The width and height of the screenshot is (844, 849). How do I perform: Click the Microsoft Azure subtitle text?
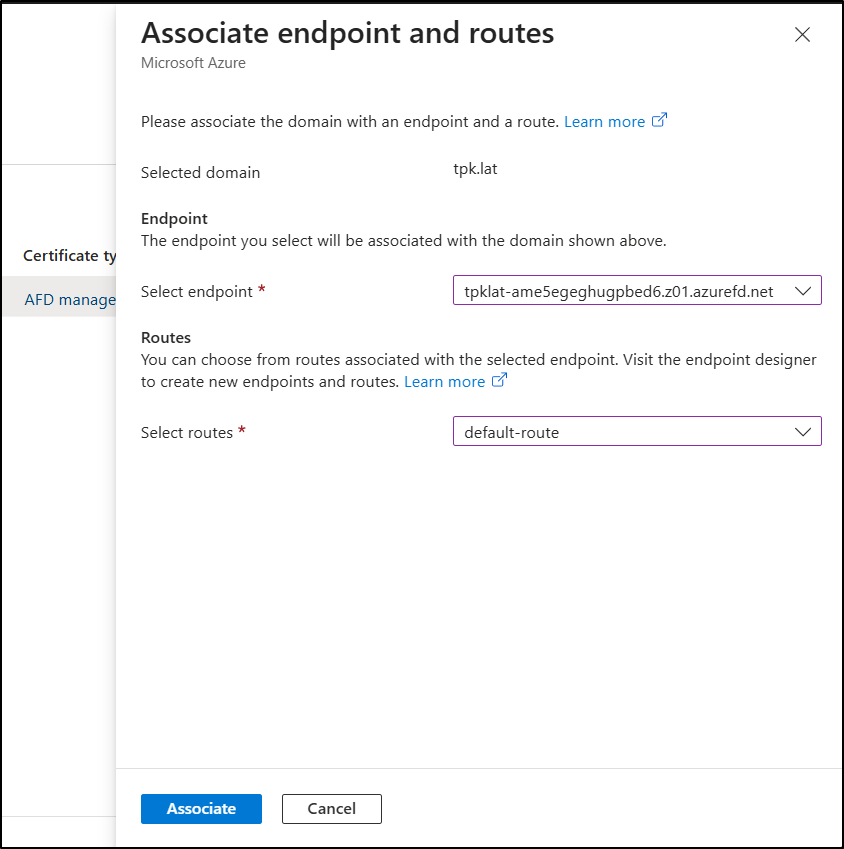click(x=193, y=63)
